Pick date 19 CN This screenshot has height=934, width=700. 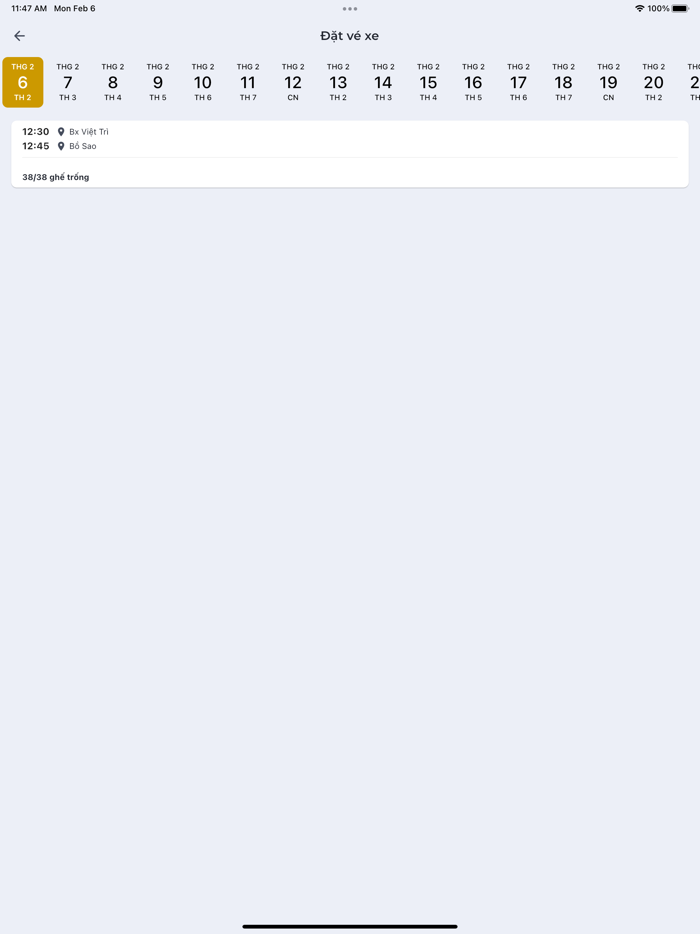[x=608, y=82]
